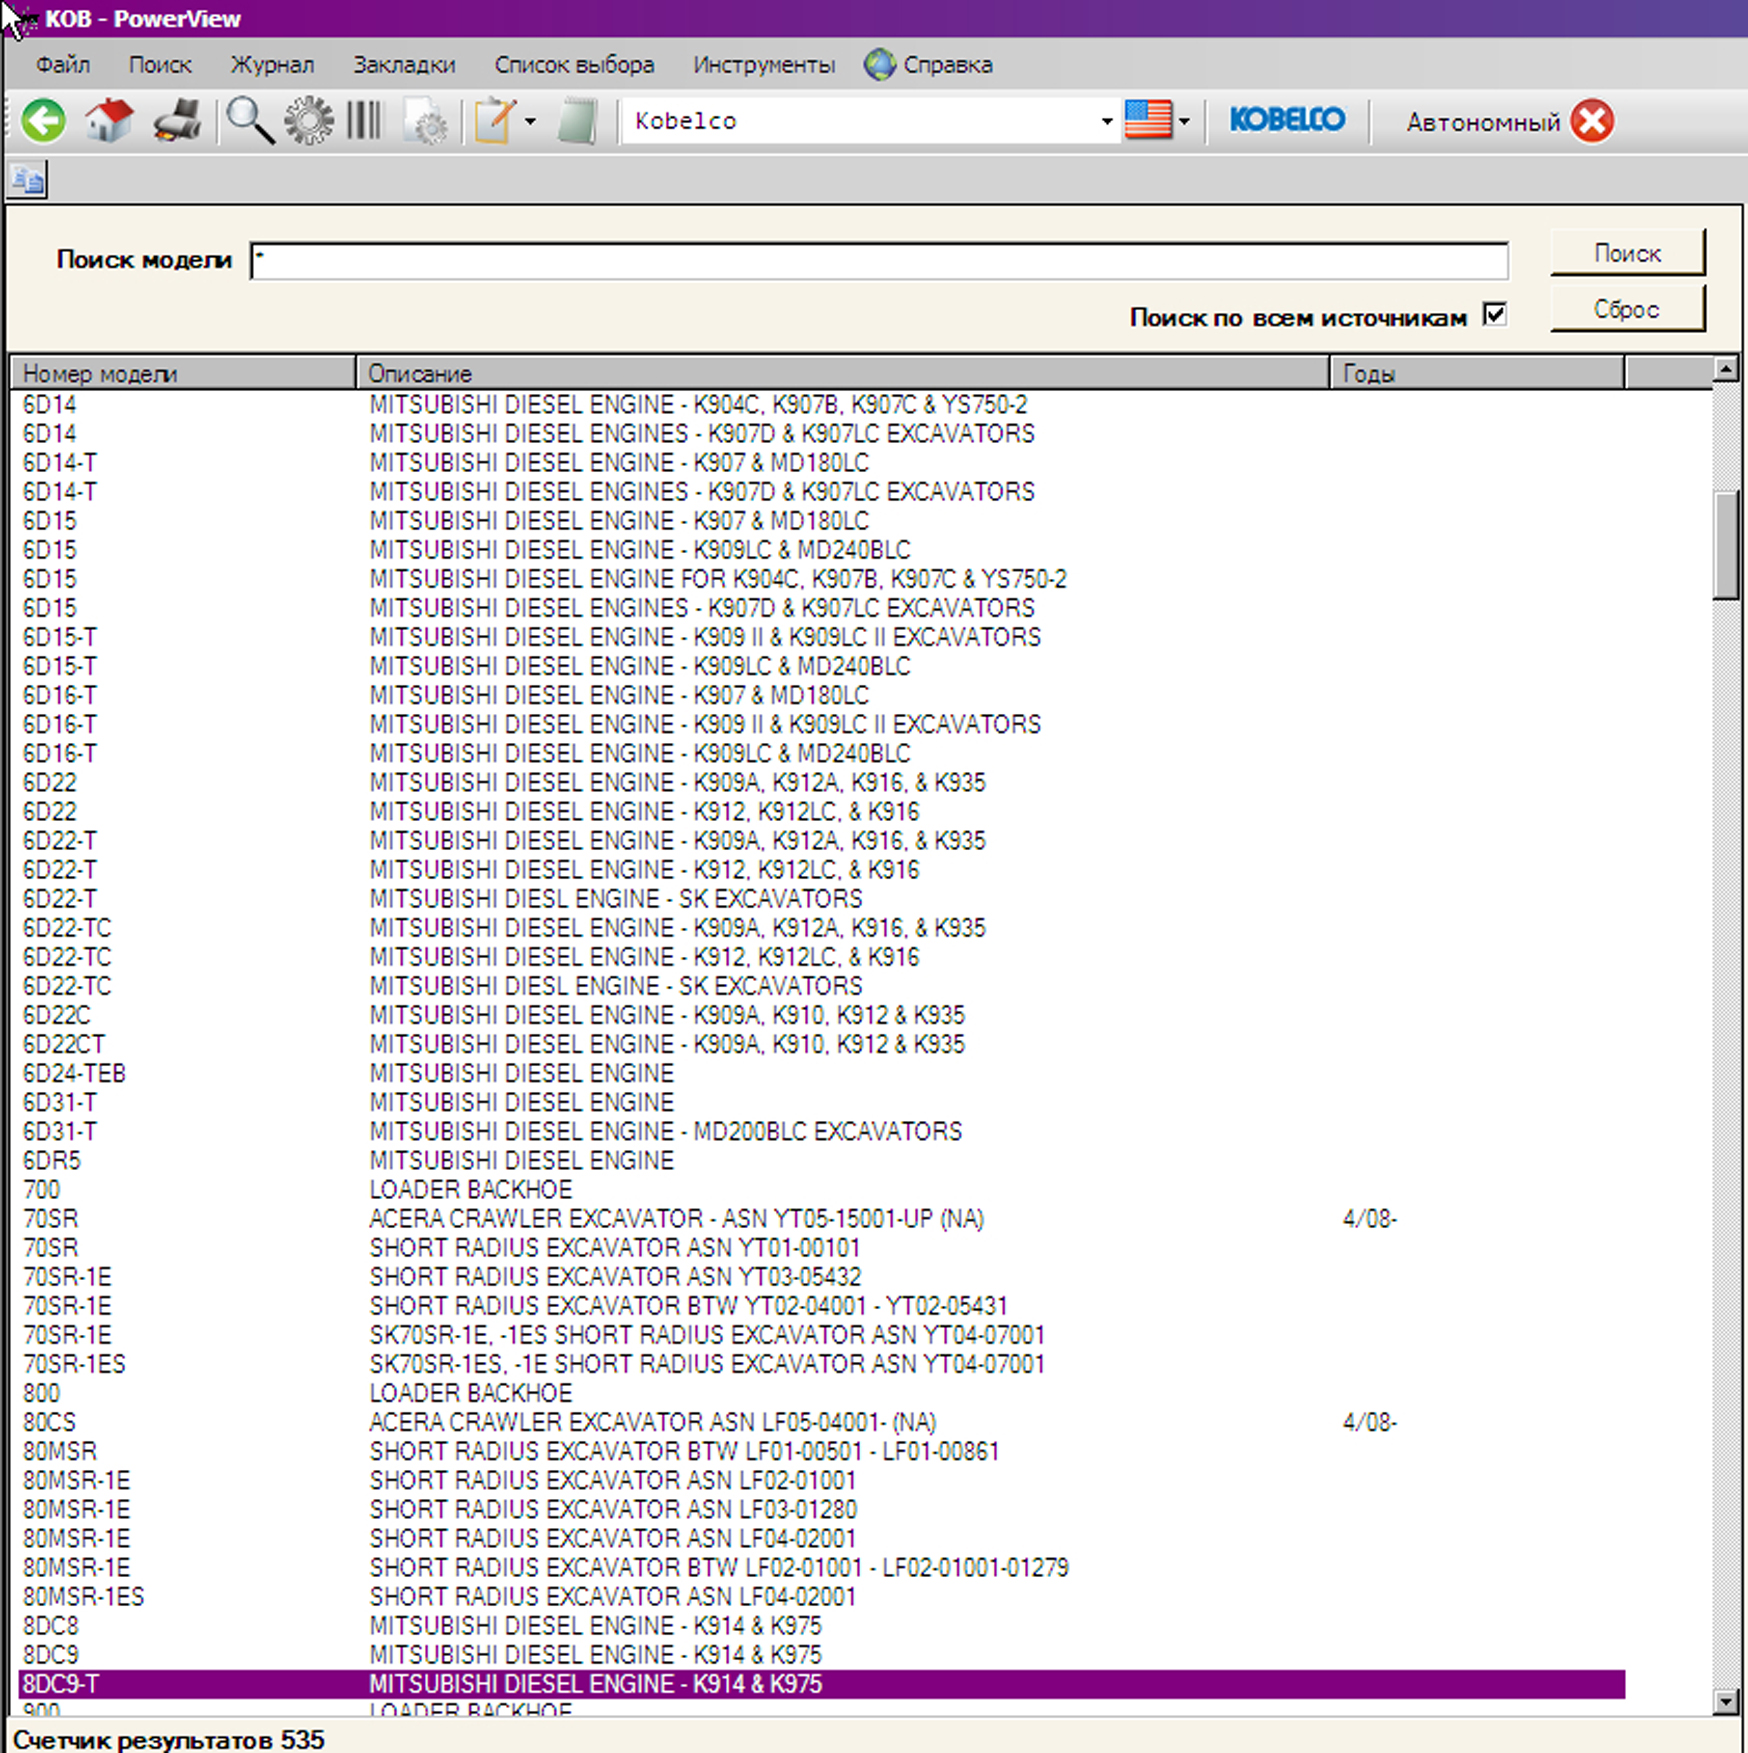
Task: Click the 'Поиск модели' input field
Action: pyautogui.click(x=878, y=261)
